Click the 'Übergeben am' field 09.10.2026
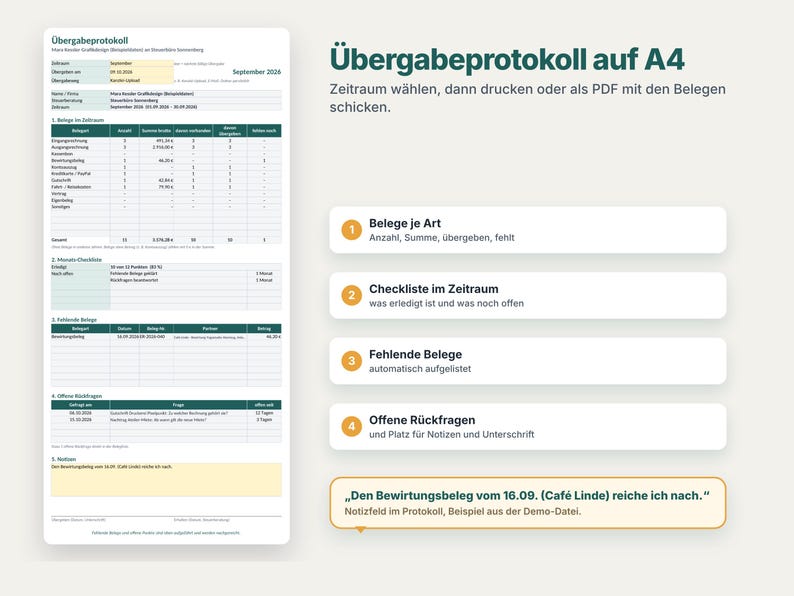The image size is (794, 596). [141, 72]
